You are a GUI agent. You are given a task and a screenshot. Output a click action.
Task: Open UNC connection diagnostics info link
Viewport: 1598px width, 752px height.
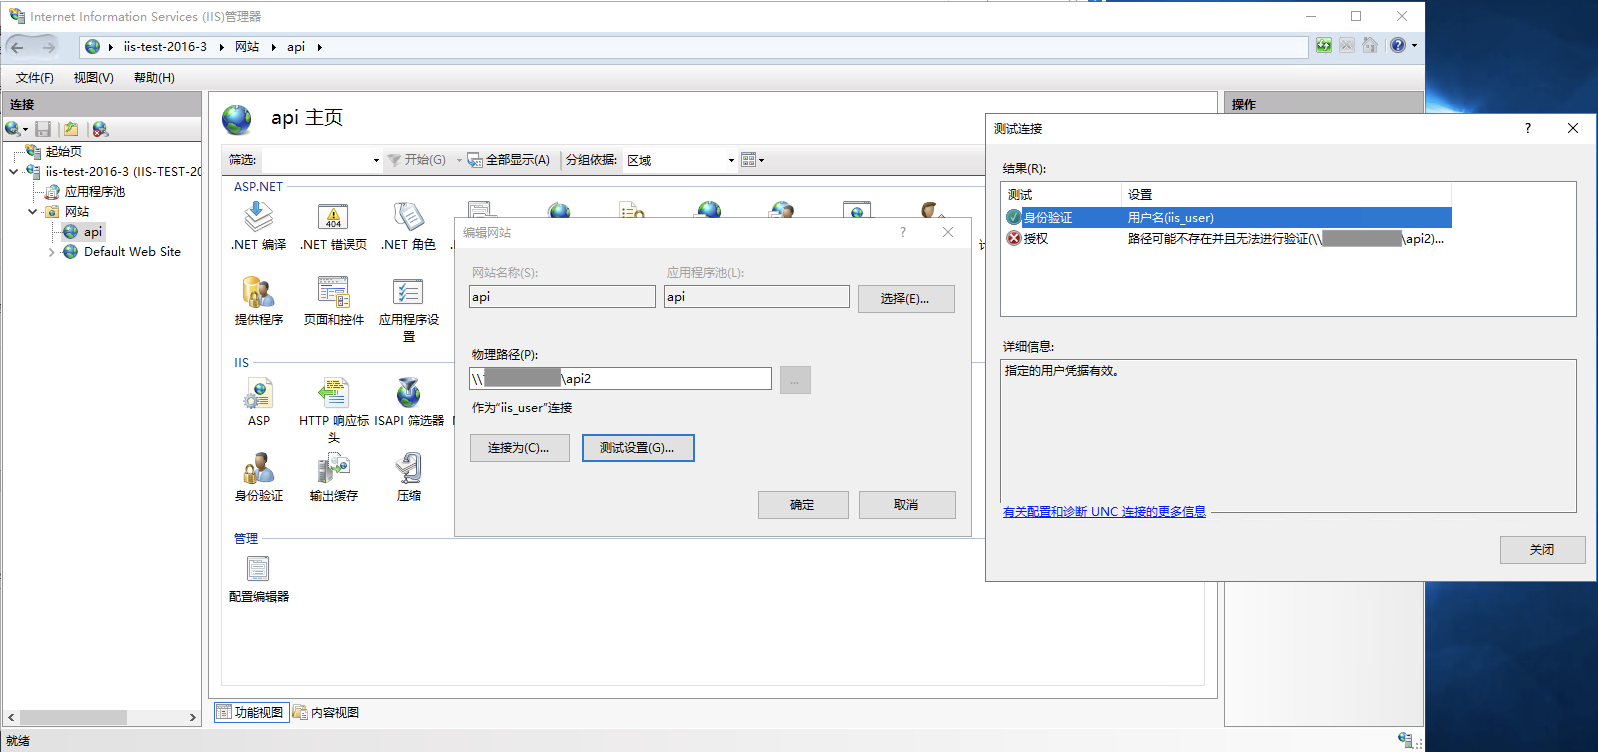(1104, 512)
